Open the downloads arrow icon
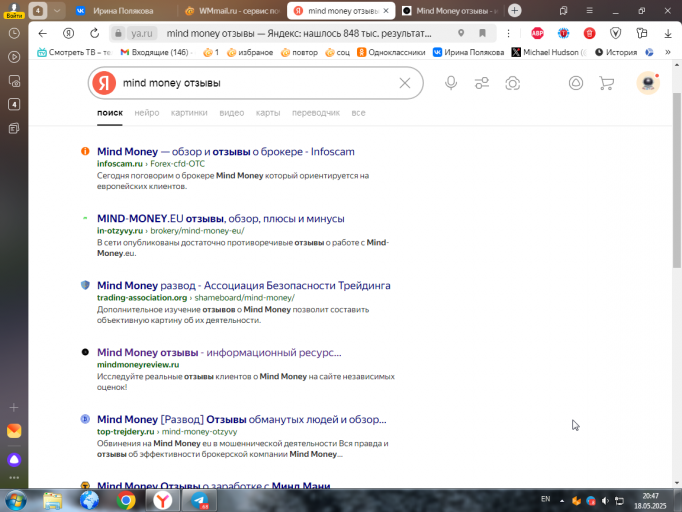Viewport: 682px width, 512px height. click(x=668, y=33)
